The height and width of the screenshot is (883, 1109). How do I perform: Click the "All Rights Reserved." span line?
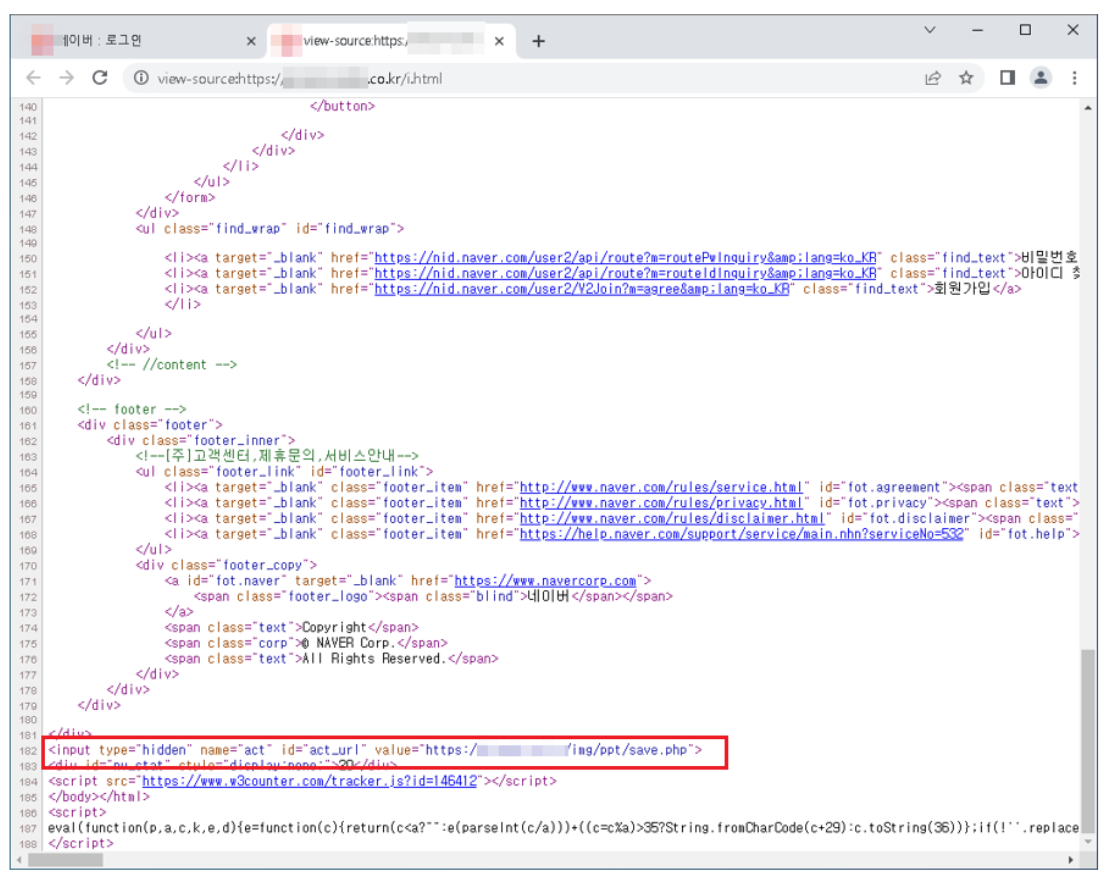[331, 659]
